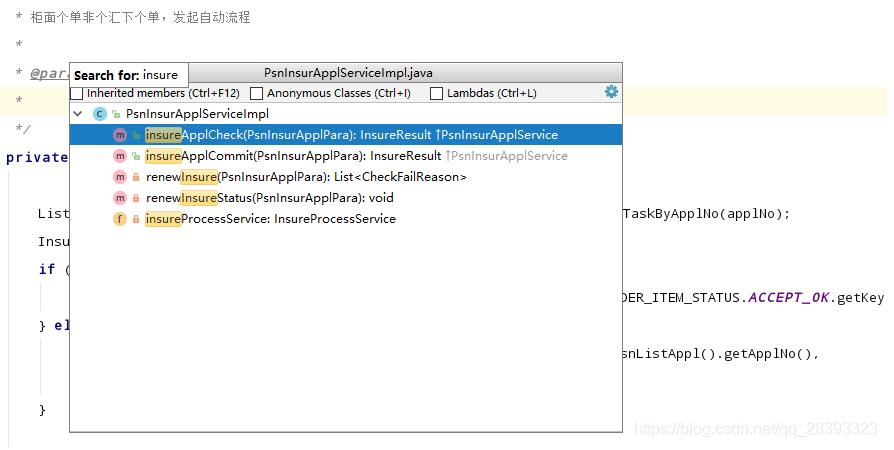Click the Search for: insure box
Image resolution: width=894 pixels, height=450 pixels.
coord(129,75)
